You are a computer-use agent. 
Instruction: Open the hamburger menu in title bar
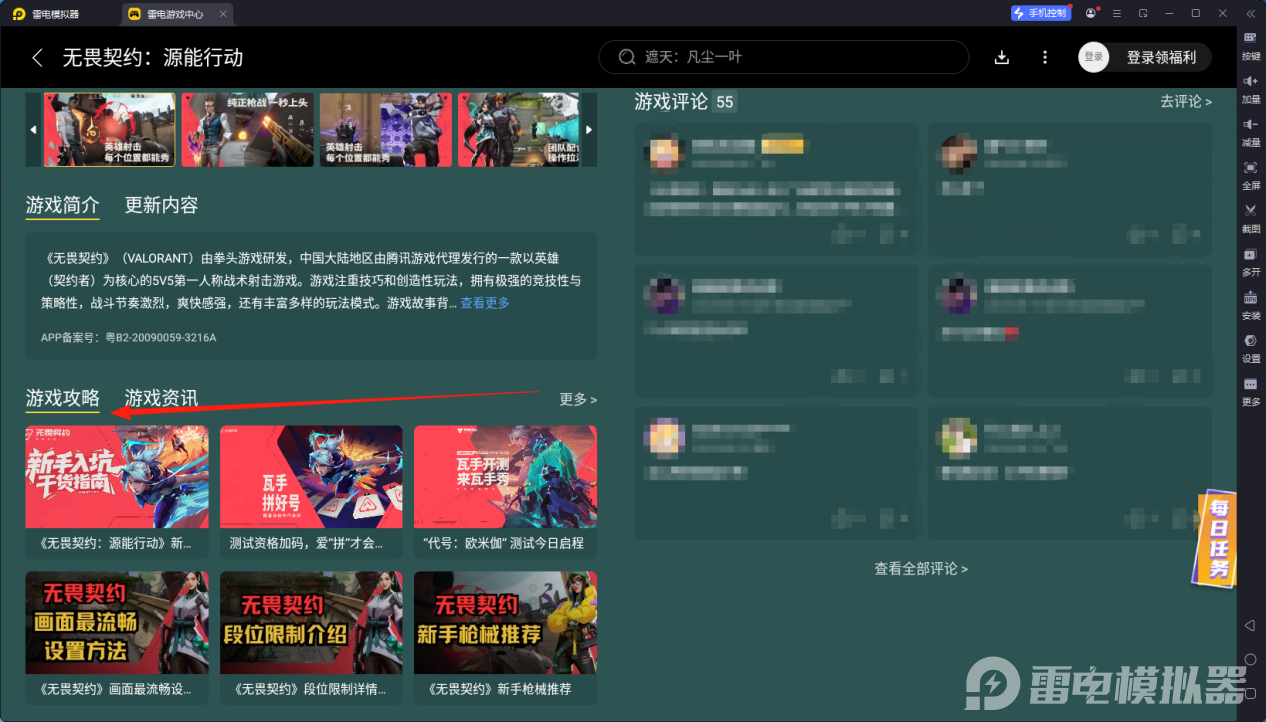tap(1117, 13)
